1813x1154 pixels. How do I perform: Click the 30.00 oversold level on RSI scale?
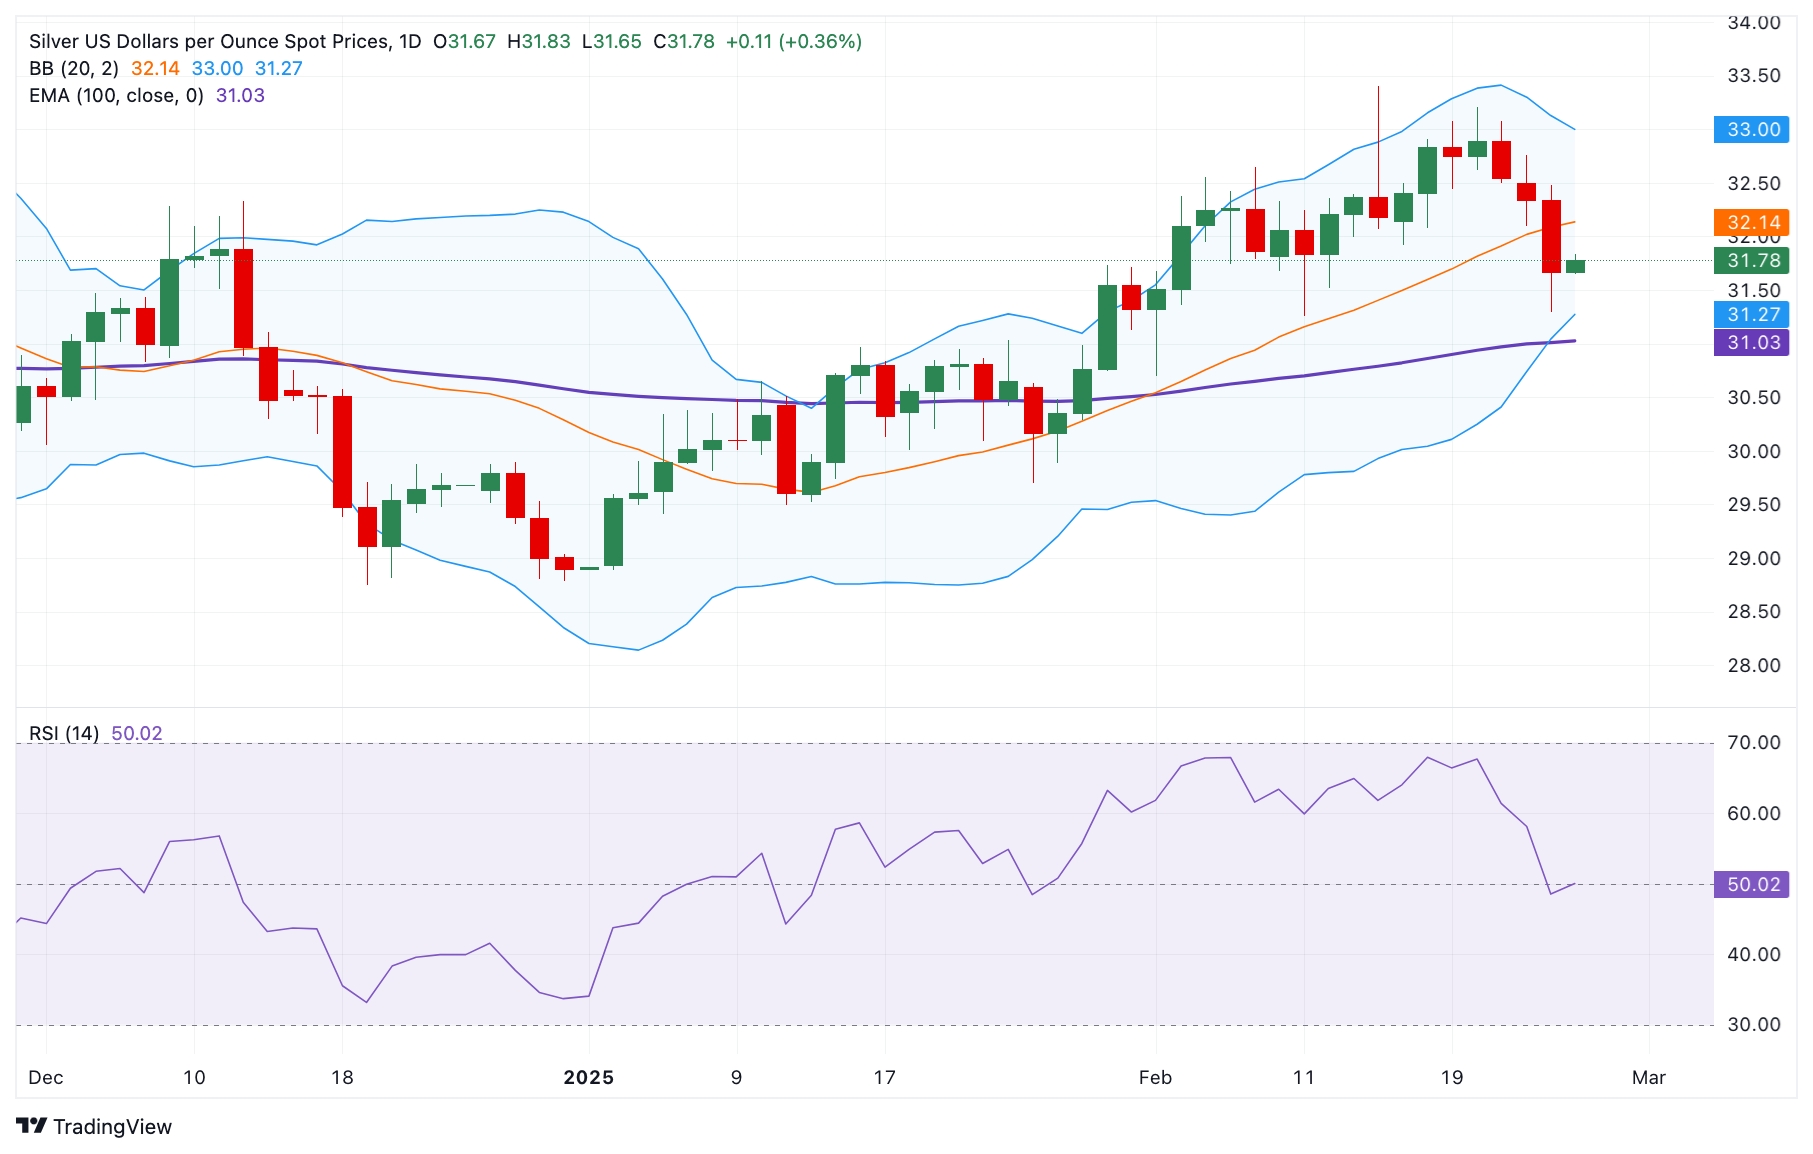click(x=1753, y=1024)
